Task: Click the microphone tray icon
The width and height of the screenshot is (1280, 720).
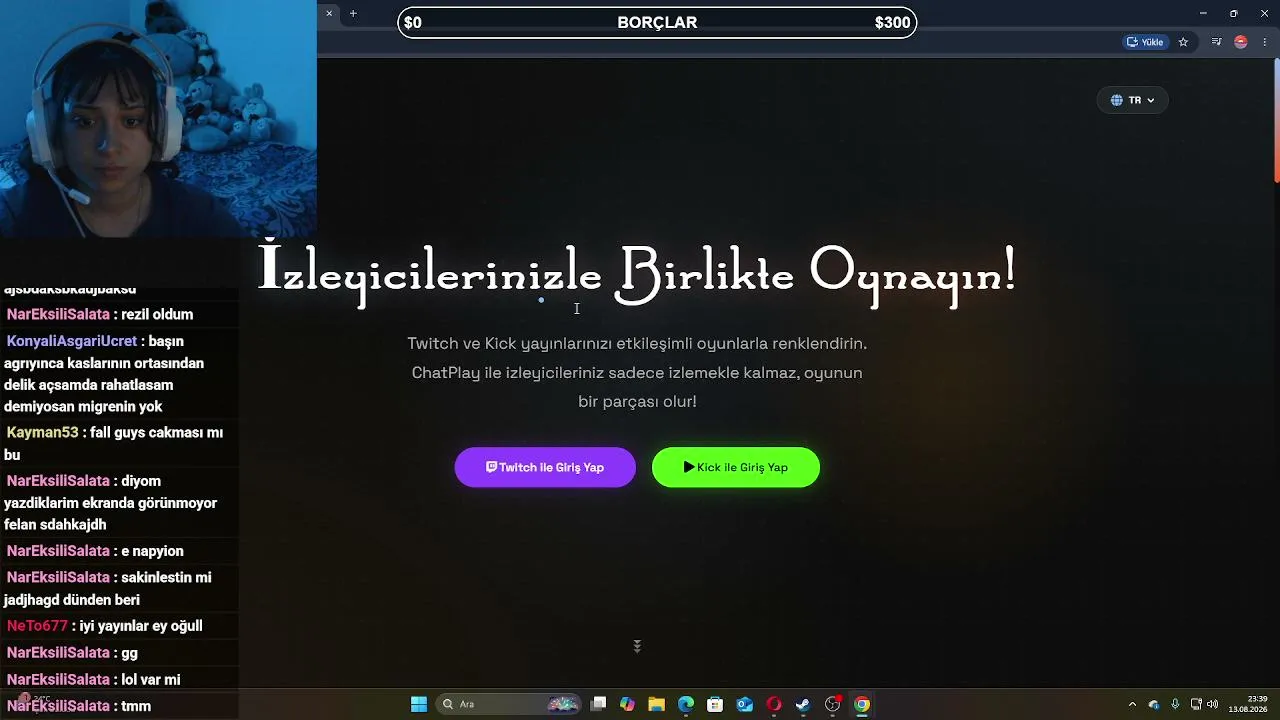Action: click(1175, 704)
